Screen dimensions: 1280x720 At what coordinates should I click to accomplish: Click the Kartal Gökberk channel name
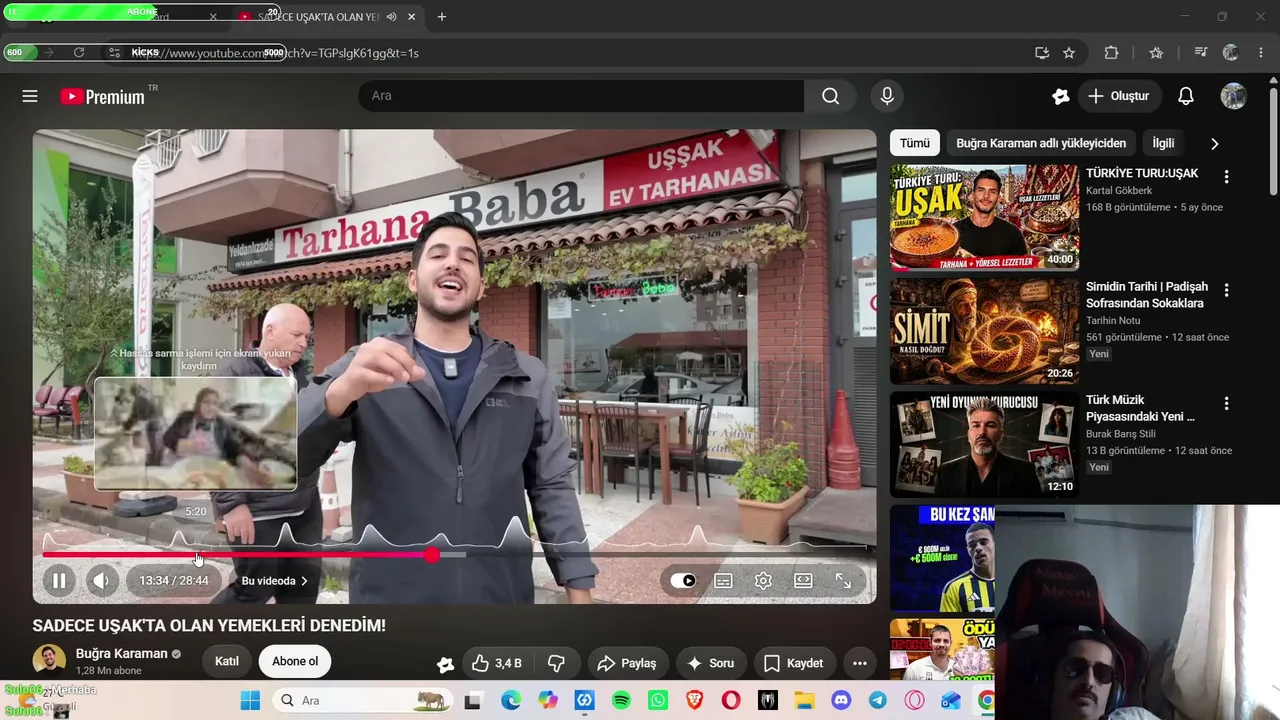[x=1119, y=191]
